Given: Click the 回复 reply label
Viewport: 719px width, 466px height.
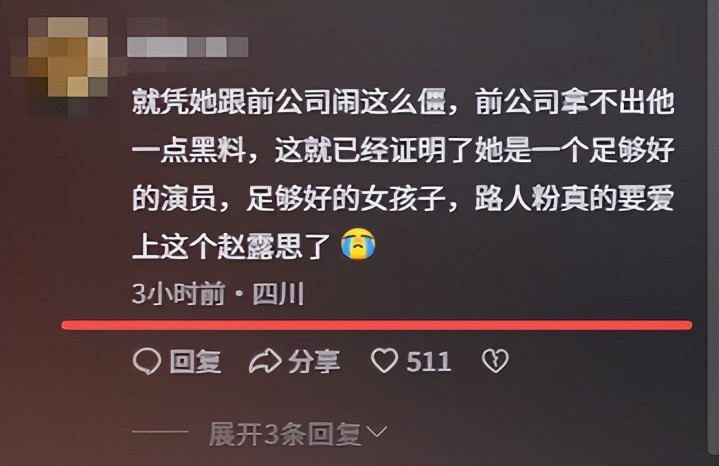Looking at the screenshot, I should coord(195,361).
